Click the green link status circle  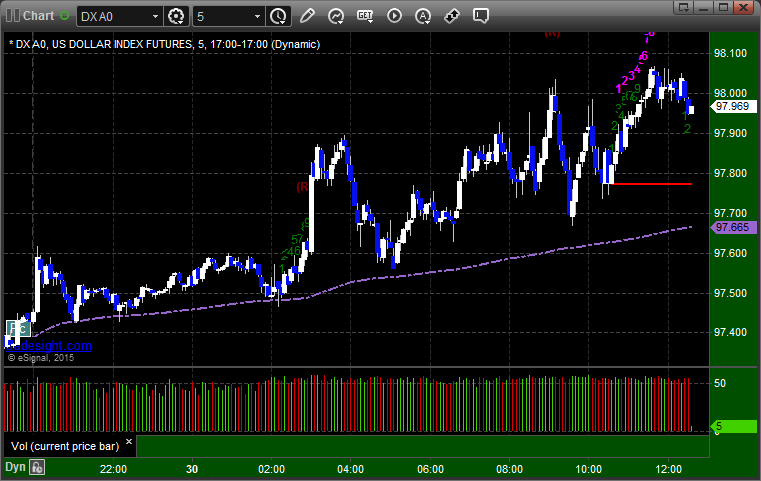click(x=64, y=16)
